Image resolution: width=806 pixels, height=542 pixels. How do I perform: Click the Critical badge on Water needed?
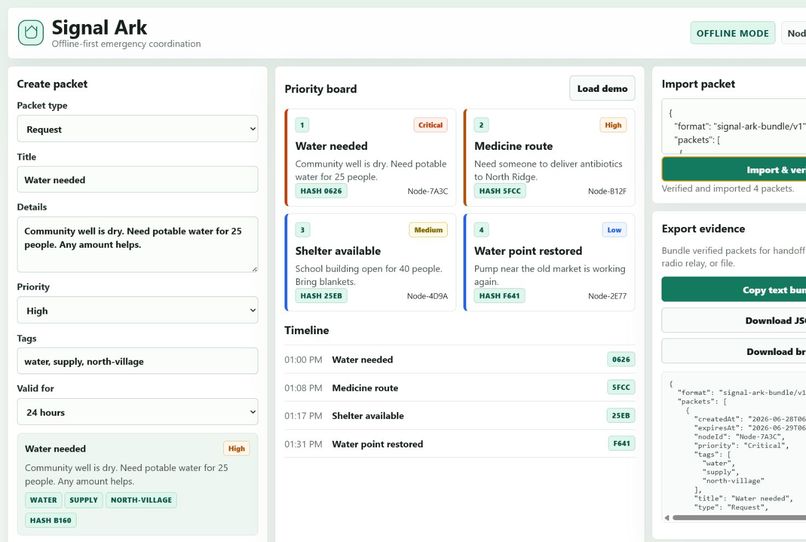pyautogui.click(x=430, y=125)
